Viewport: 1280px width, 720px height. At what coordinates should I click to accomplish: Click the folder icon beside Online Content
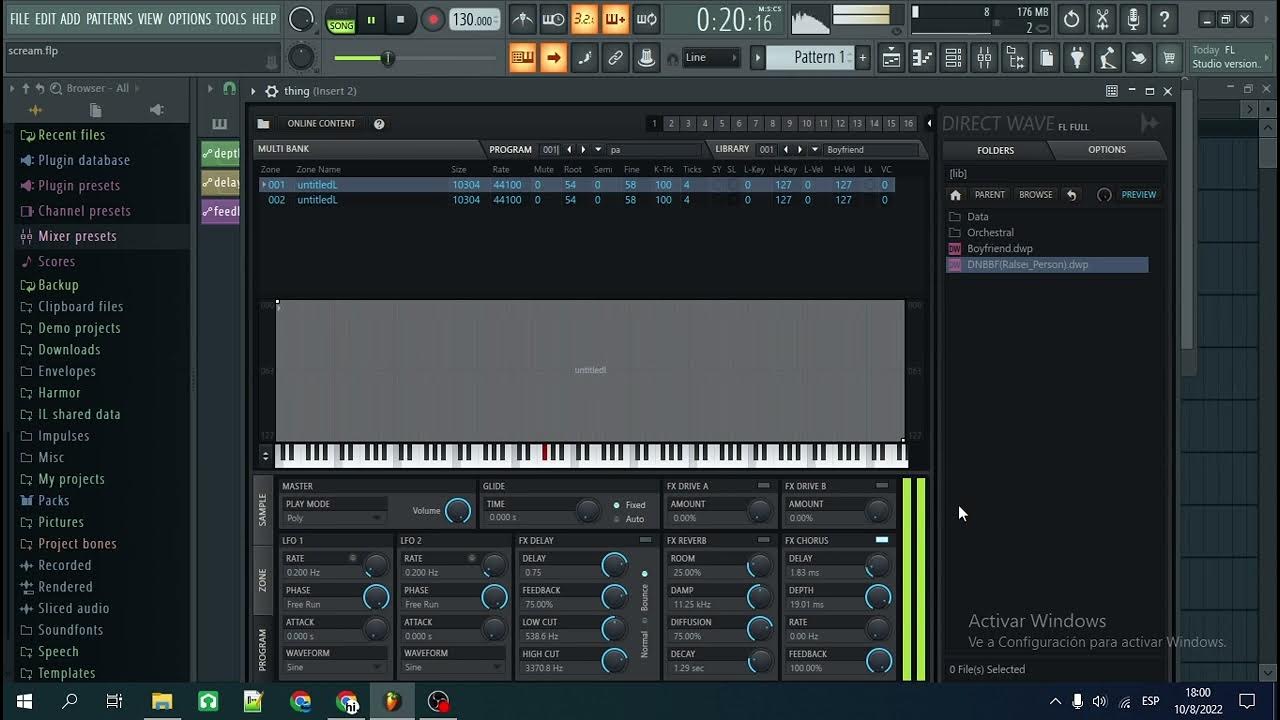(x=263, y=124)
